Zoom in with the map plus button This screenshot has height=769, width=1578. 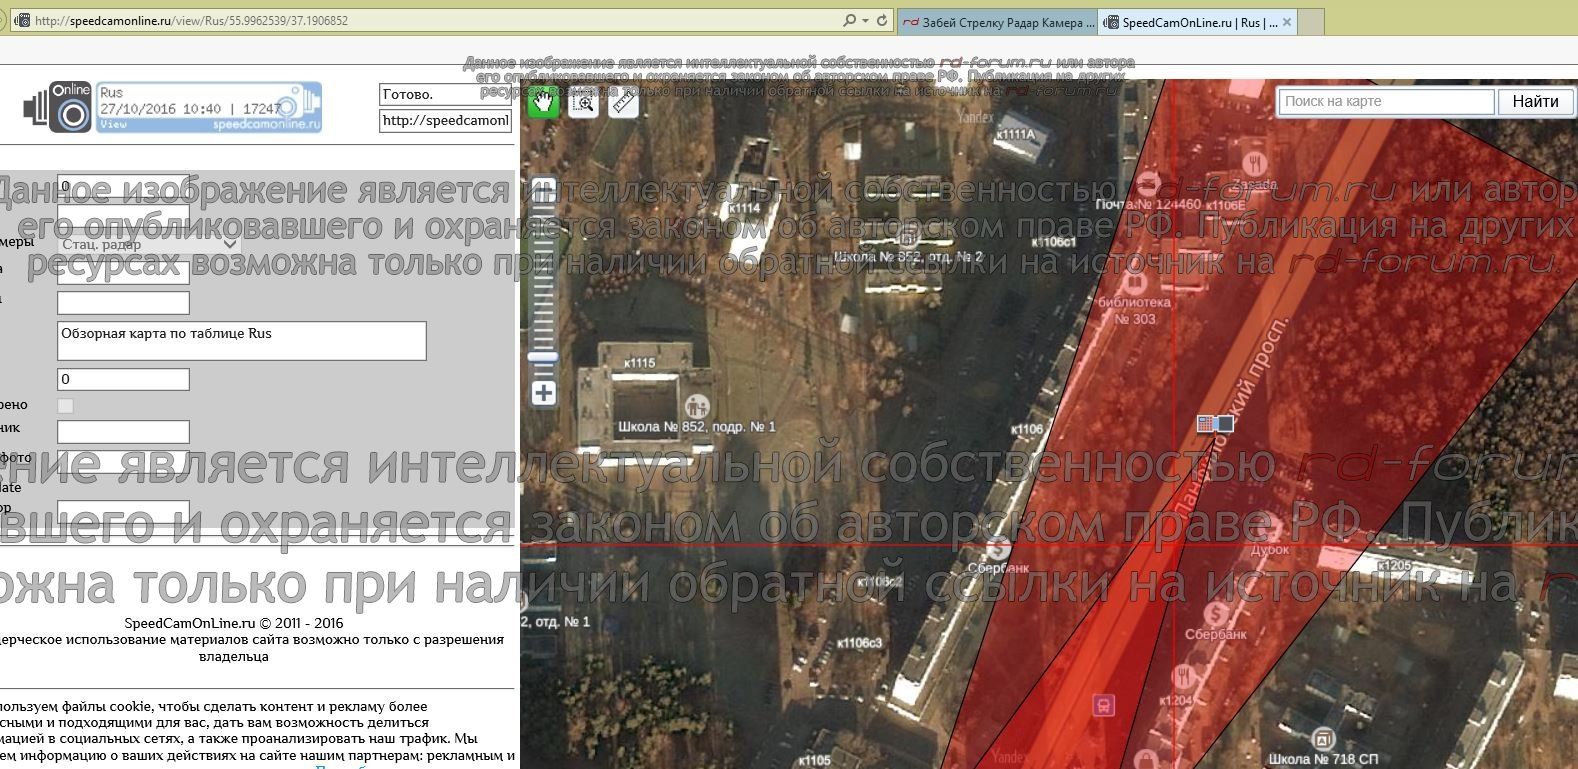[x=543, y=393]
